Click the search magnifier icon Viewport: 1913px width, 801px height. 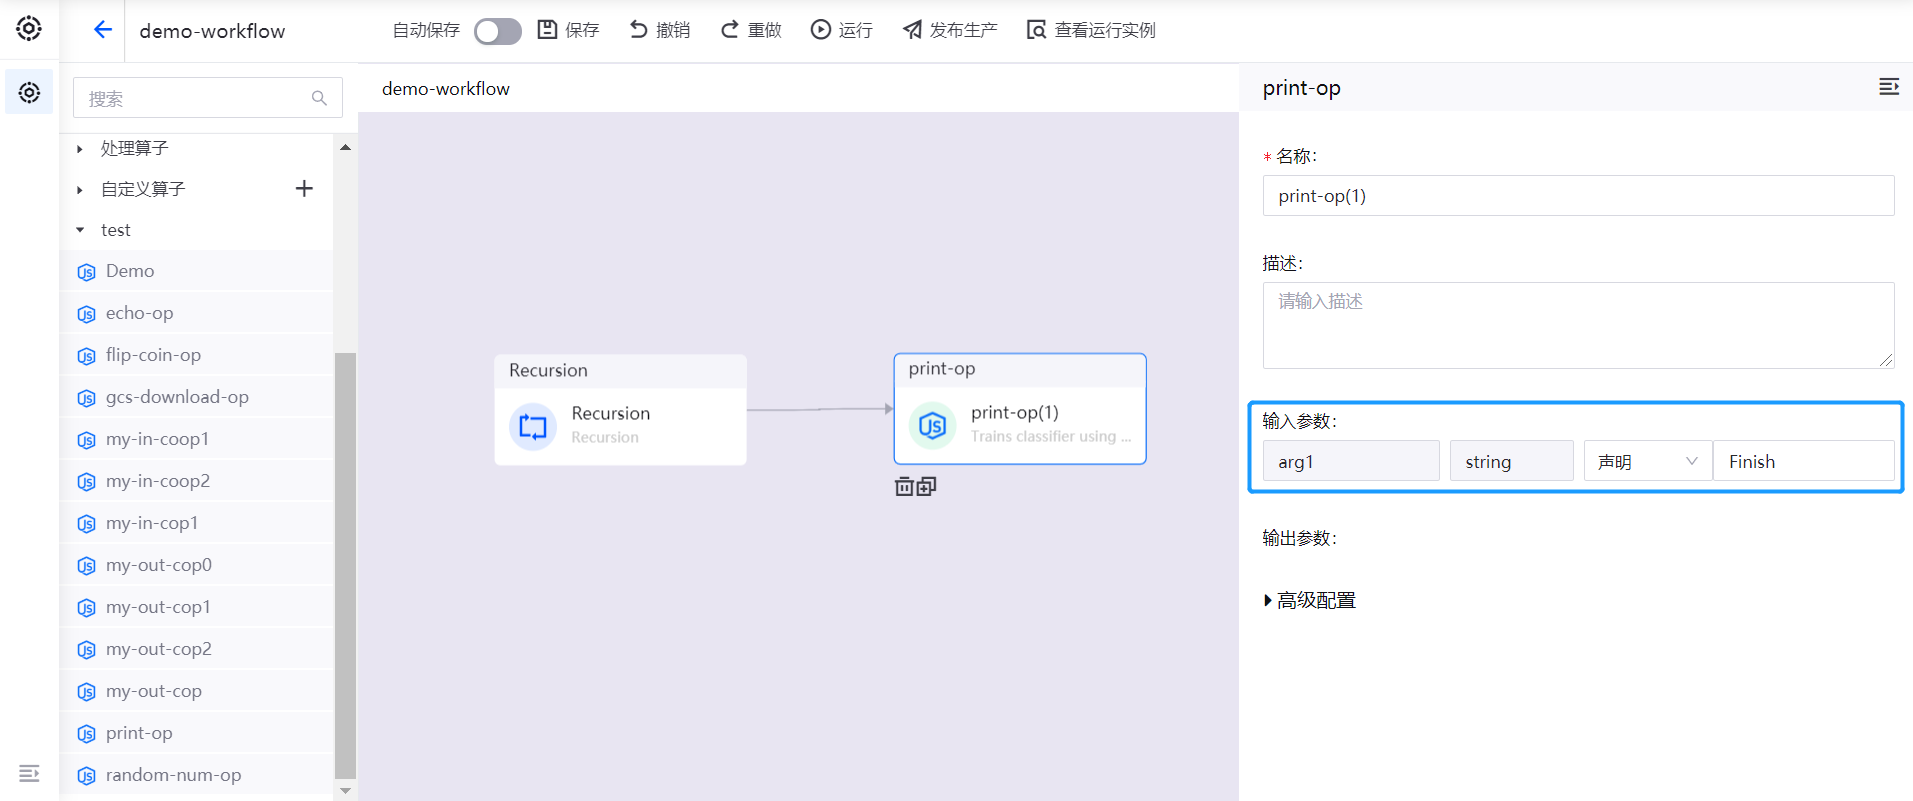(x=319, y=98)
